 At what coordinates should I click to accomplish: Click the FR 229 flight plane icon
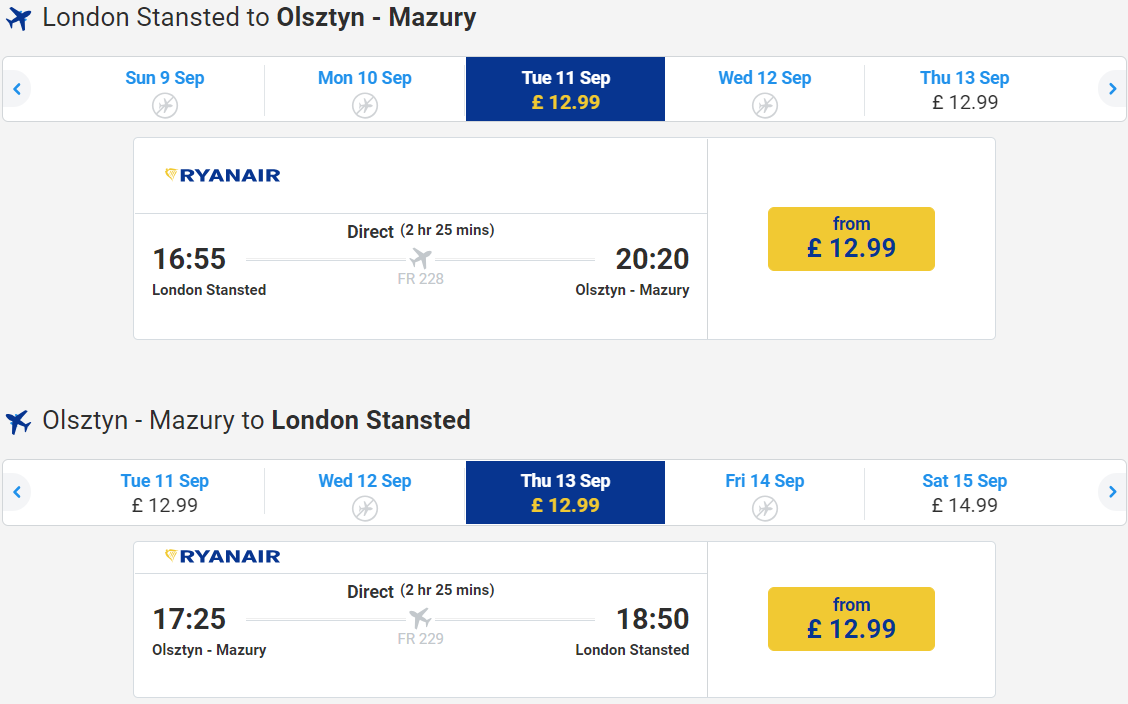421,618
